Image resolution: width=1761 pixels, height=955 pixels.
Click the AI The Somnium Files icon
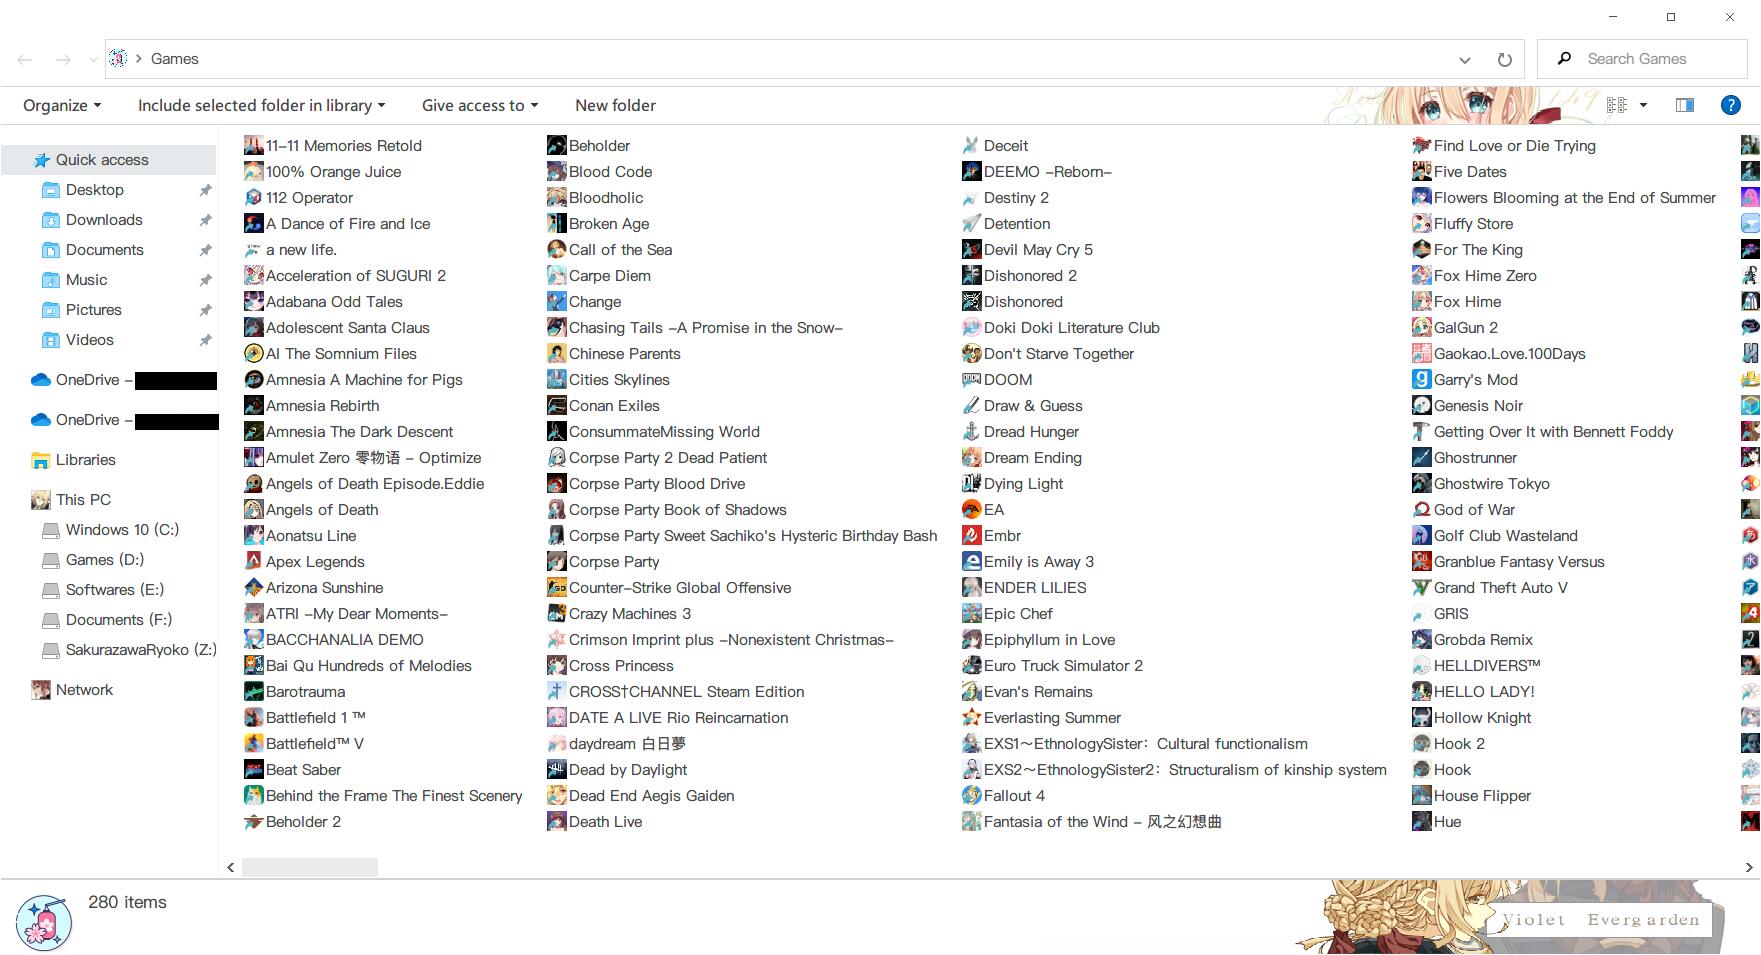(x=254, y=354)
